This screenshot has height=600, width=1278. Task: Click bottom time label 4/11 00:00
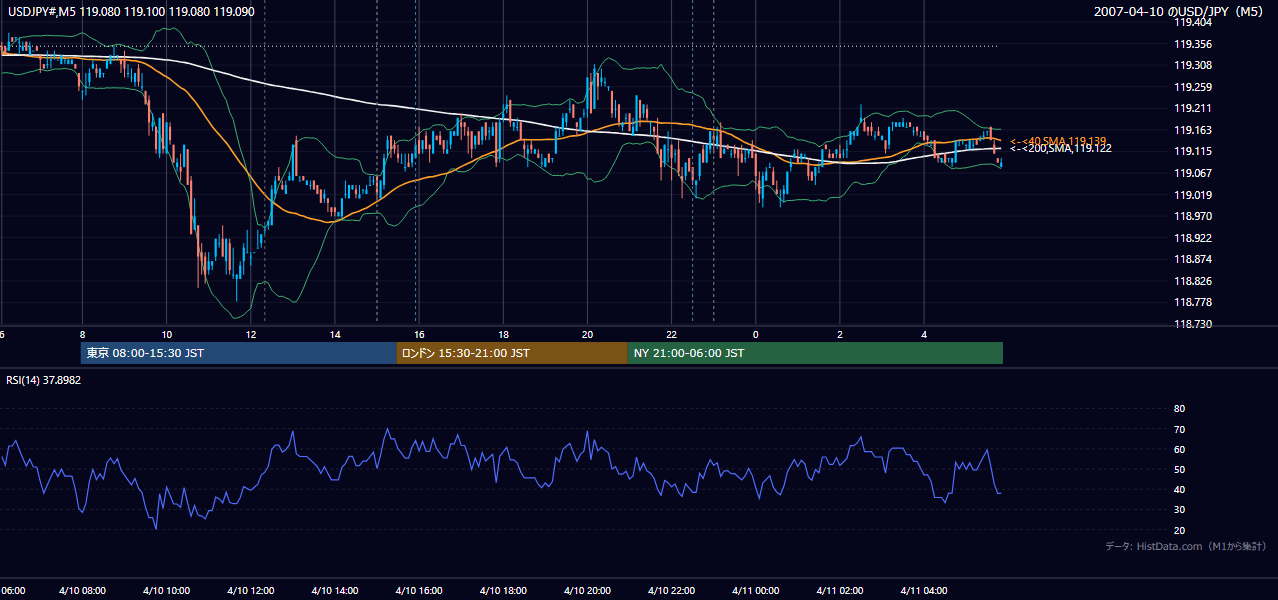pyautogui.click(x=755, y=591)
